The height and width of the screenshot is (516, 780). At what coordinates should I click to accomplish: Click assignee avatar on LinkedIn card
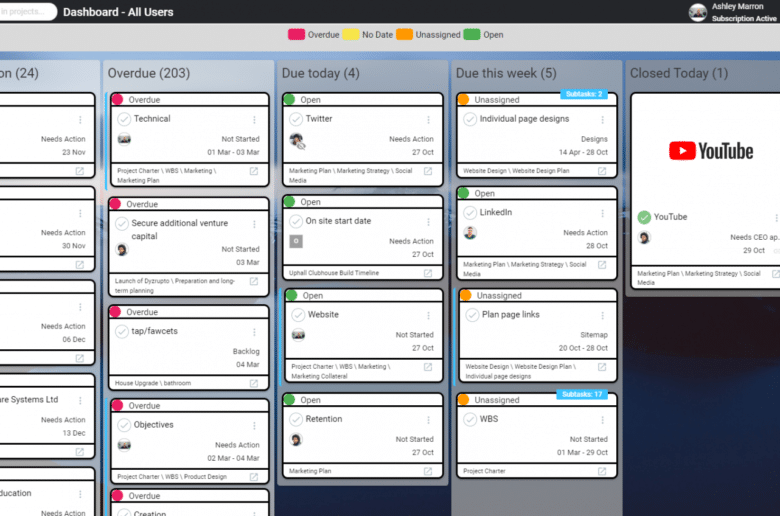coord(470,233)
